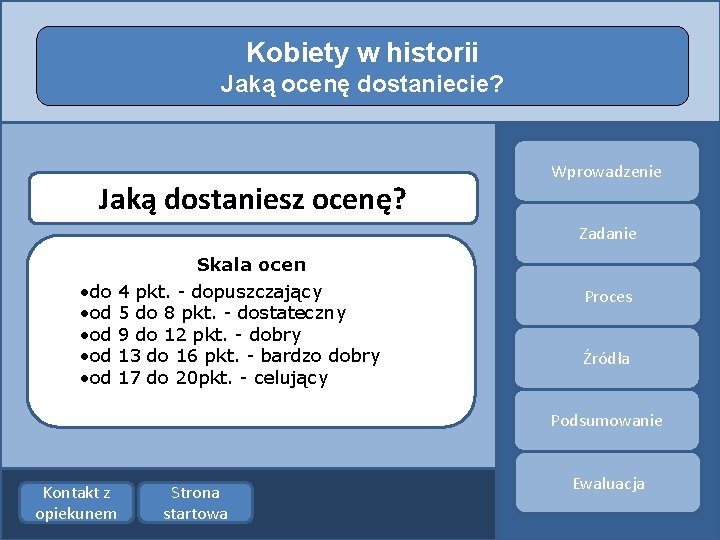Select the subtitle Jaką ocenę dostaniecie?

(x=362, y=84)
